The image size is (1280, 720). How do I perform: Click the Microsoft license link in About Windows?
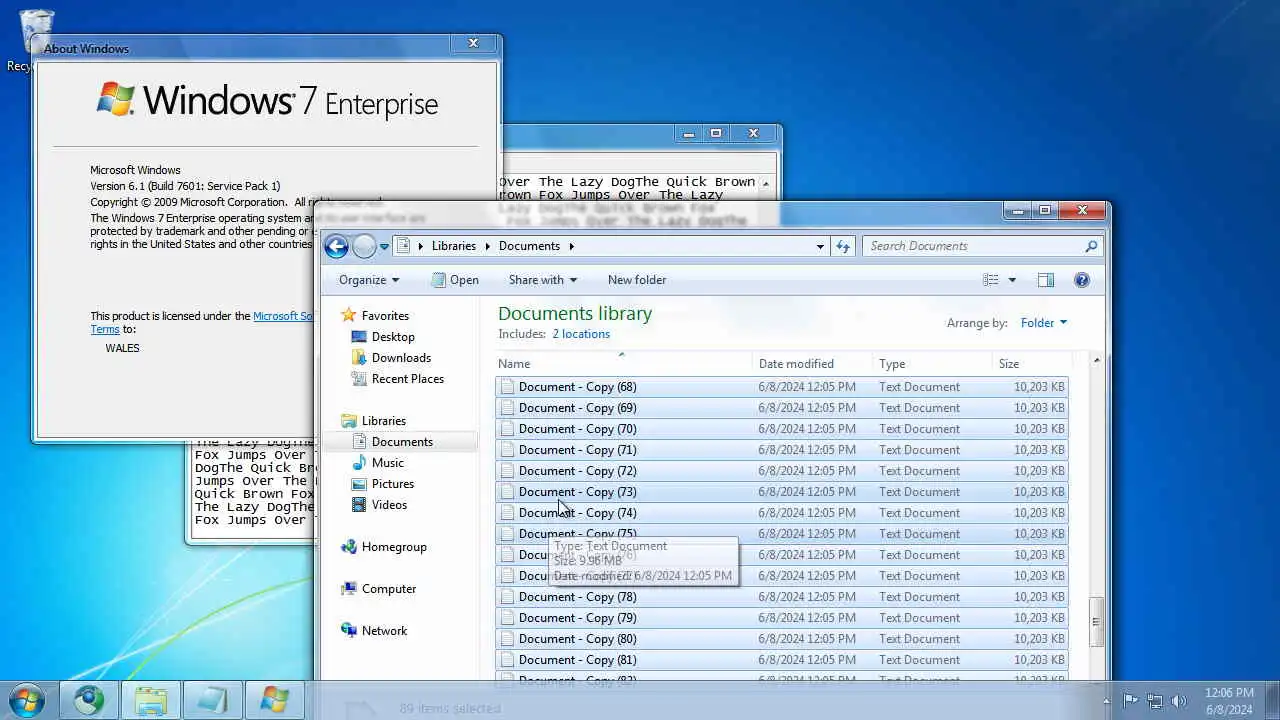(x=284, y=316)
